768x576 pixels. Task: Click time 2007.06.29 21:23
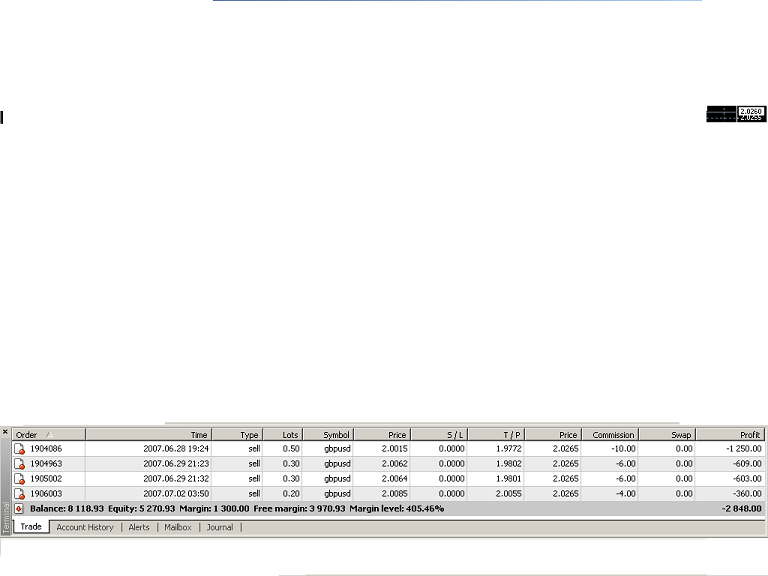pyautogui.click(x=176, y=464)
